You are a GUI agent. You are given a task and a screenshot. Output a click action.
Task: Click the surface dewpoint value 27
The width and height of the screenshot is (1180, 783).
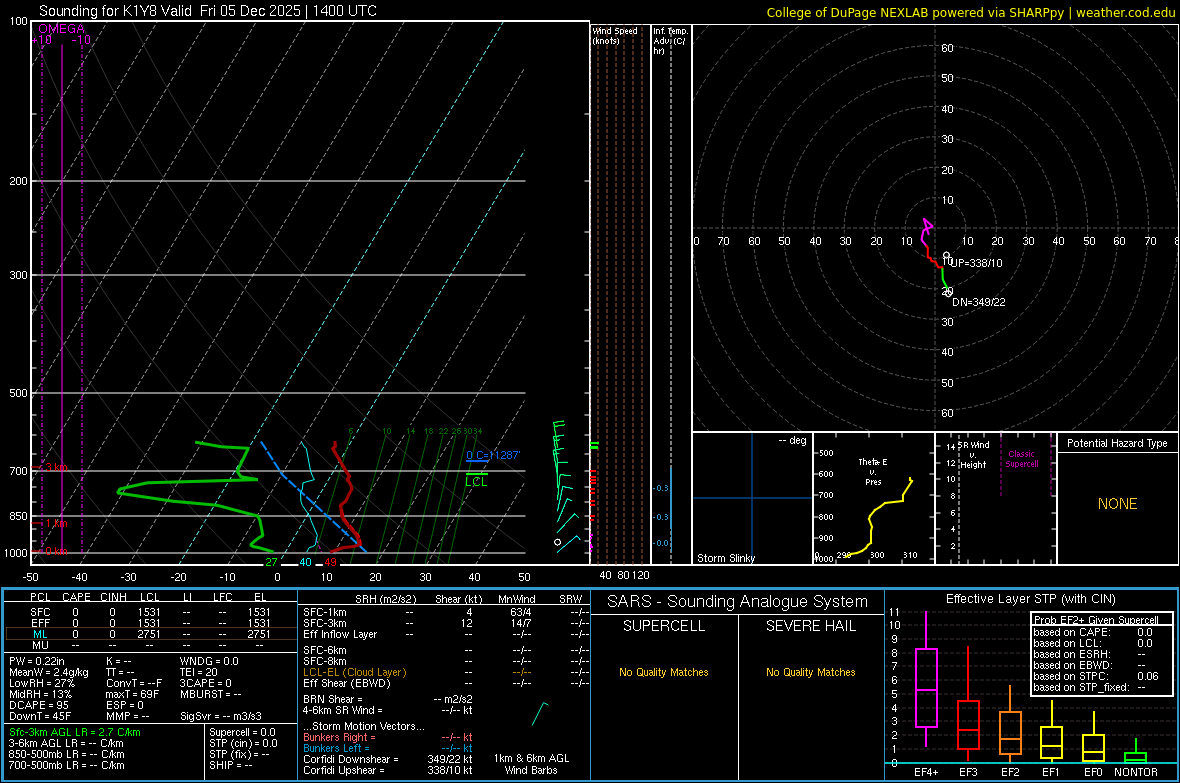(271, 562)
